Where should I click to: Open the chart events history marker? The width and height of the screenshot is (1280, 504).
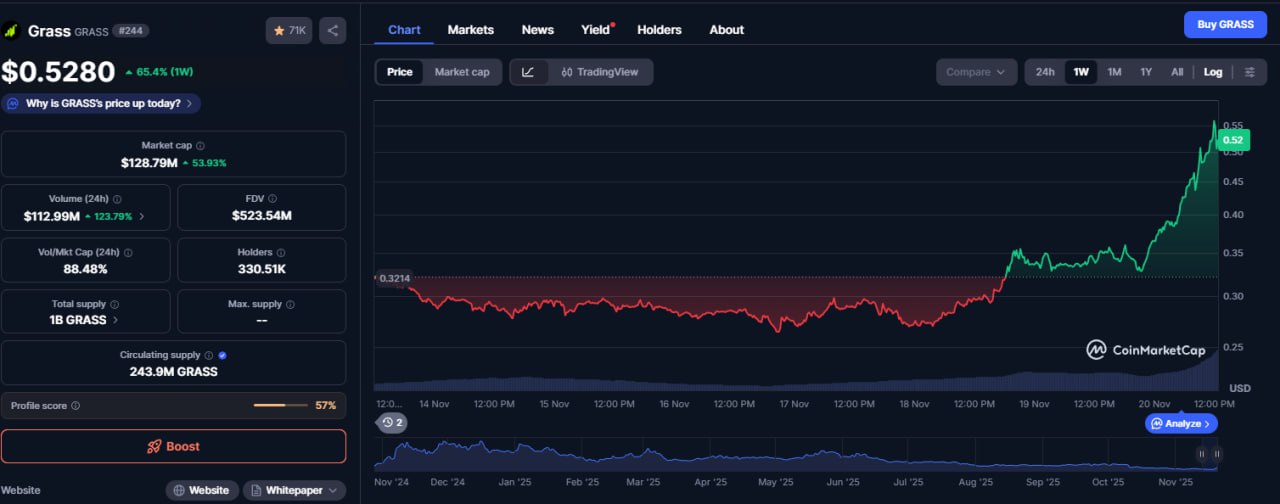392,422
